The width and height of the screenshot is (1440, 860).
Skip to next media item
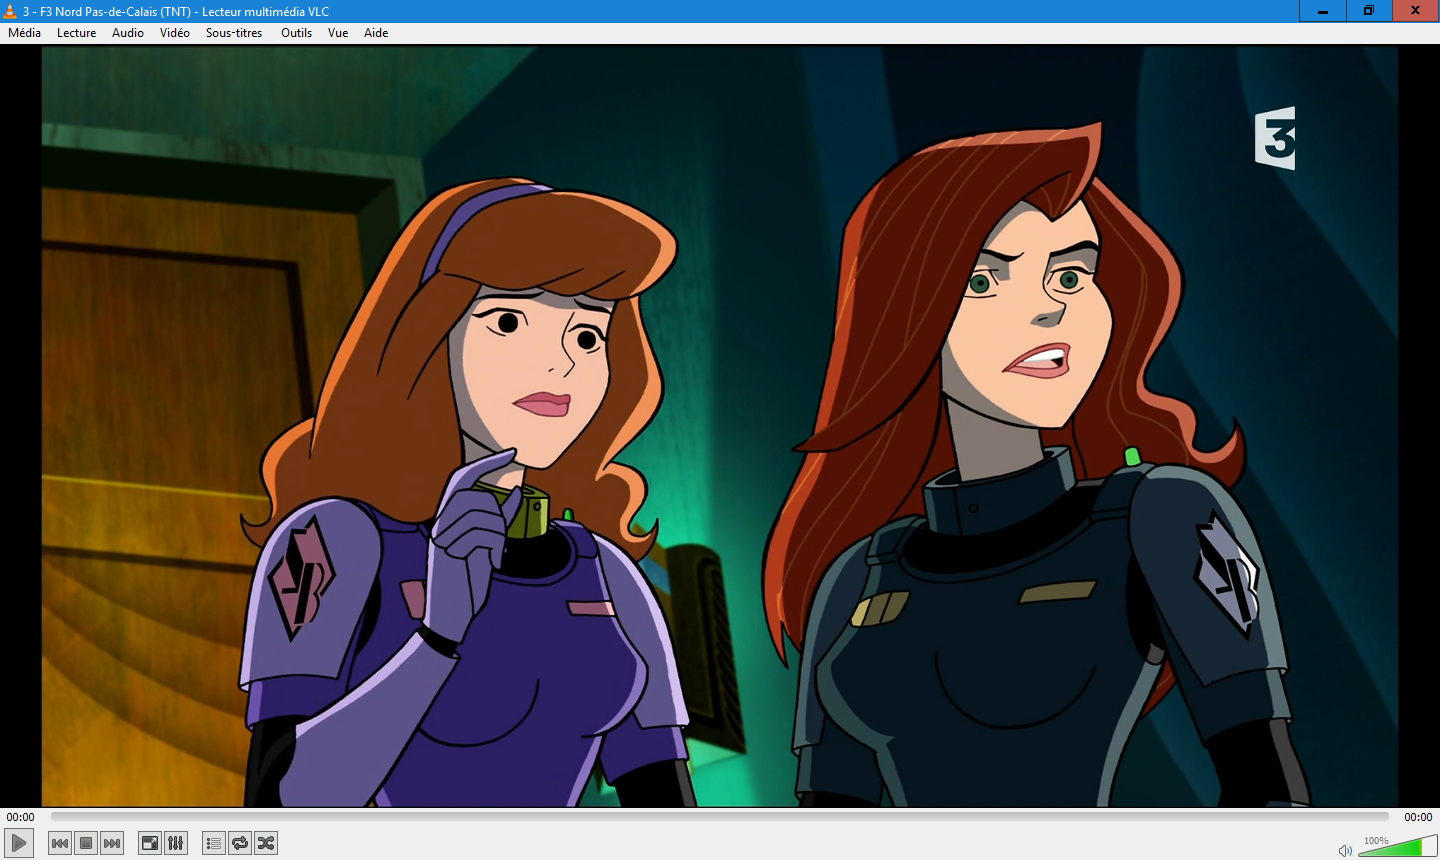[112, 843]
